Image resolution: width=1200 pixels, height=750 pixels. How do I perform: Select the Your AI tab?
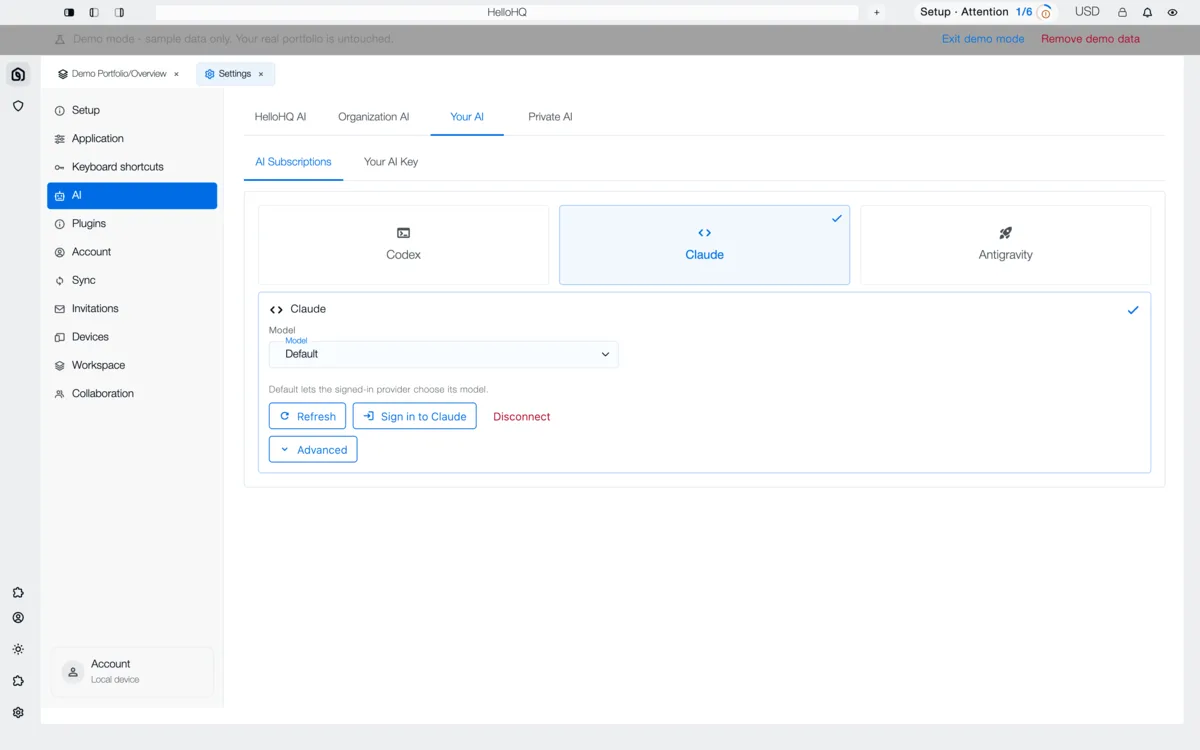[x=467, y=117]
